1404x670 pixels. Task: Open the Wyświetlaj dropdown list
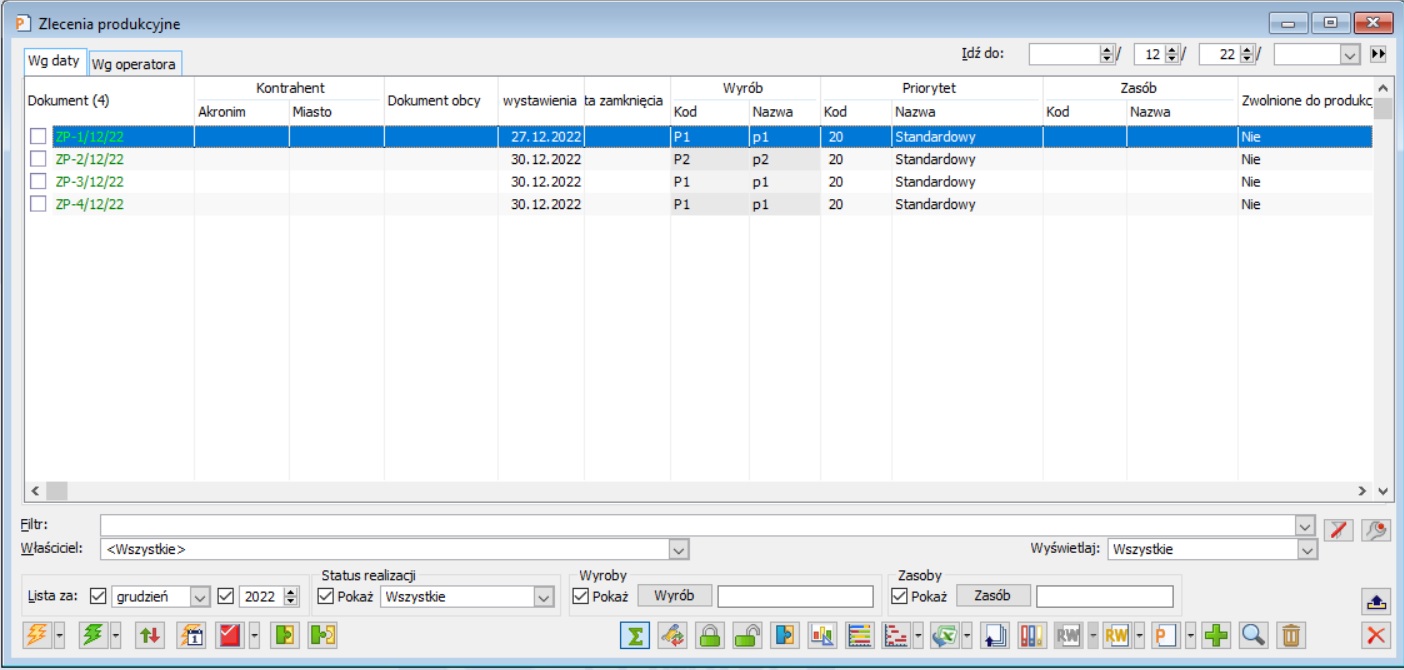(1307, 549)
